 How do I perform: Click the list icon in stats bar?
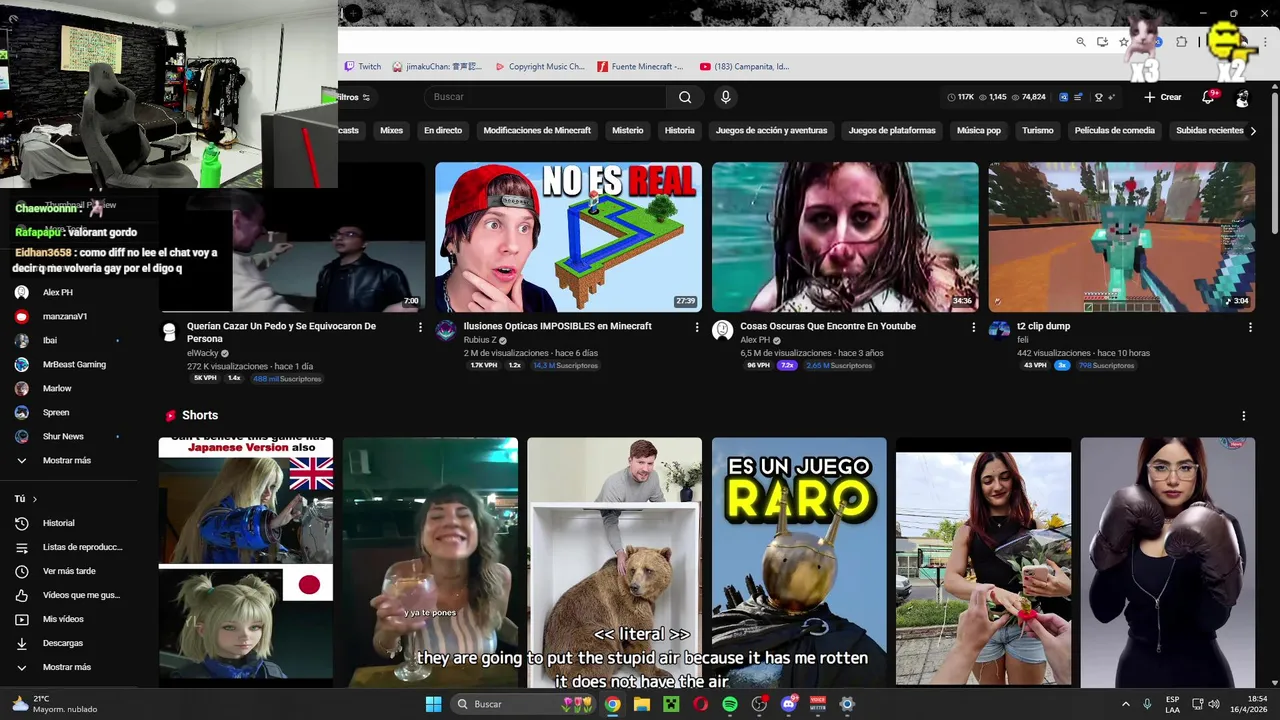[1080, 97]
